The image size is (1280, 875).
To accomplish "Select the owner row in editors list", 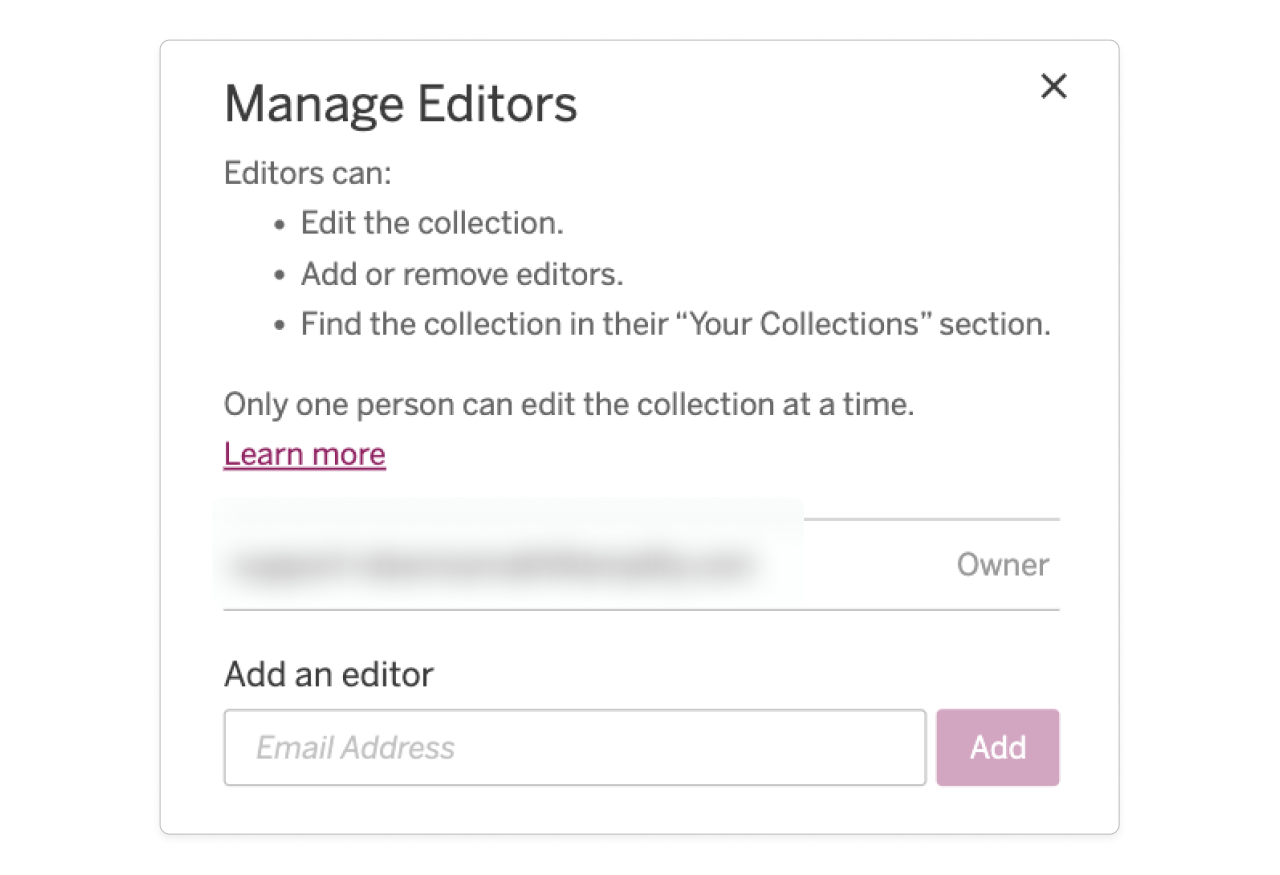I will click(x=640, y=564).
